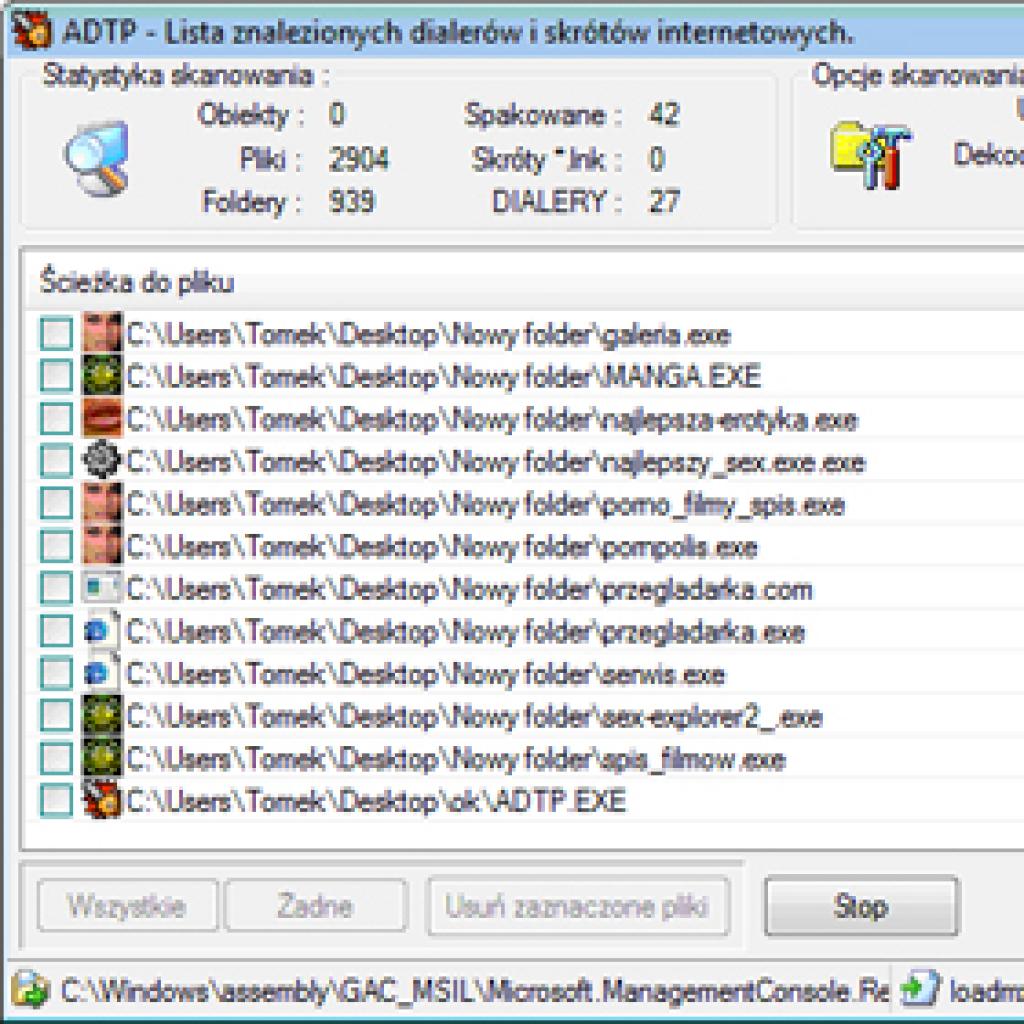Click the lips icon of najlepsza-erotyka.exe
Viewport: 1024px width, 1024px height.
coord(102,417)
